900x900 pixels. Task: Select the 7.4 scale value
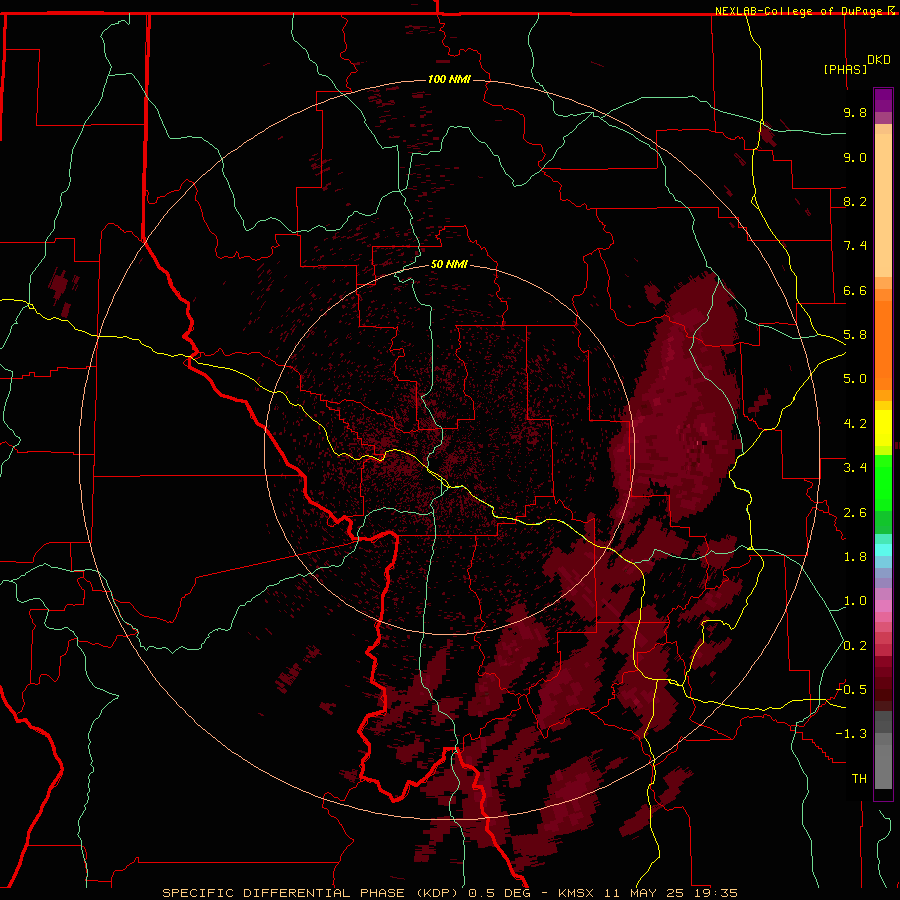point(855,246)
